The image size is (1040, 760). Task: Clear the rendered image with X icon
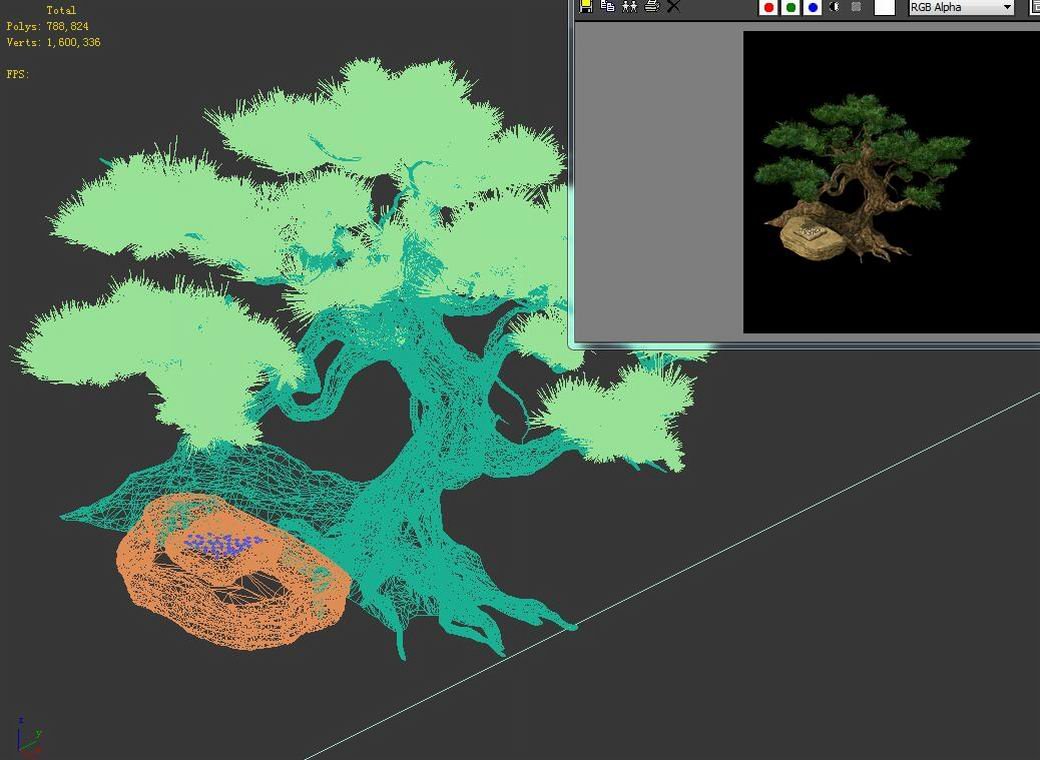click(674, 6)
